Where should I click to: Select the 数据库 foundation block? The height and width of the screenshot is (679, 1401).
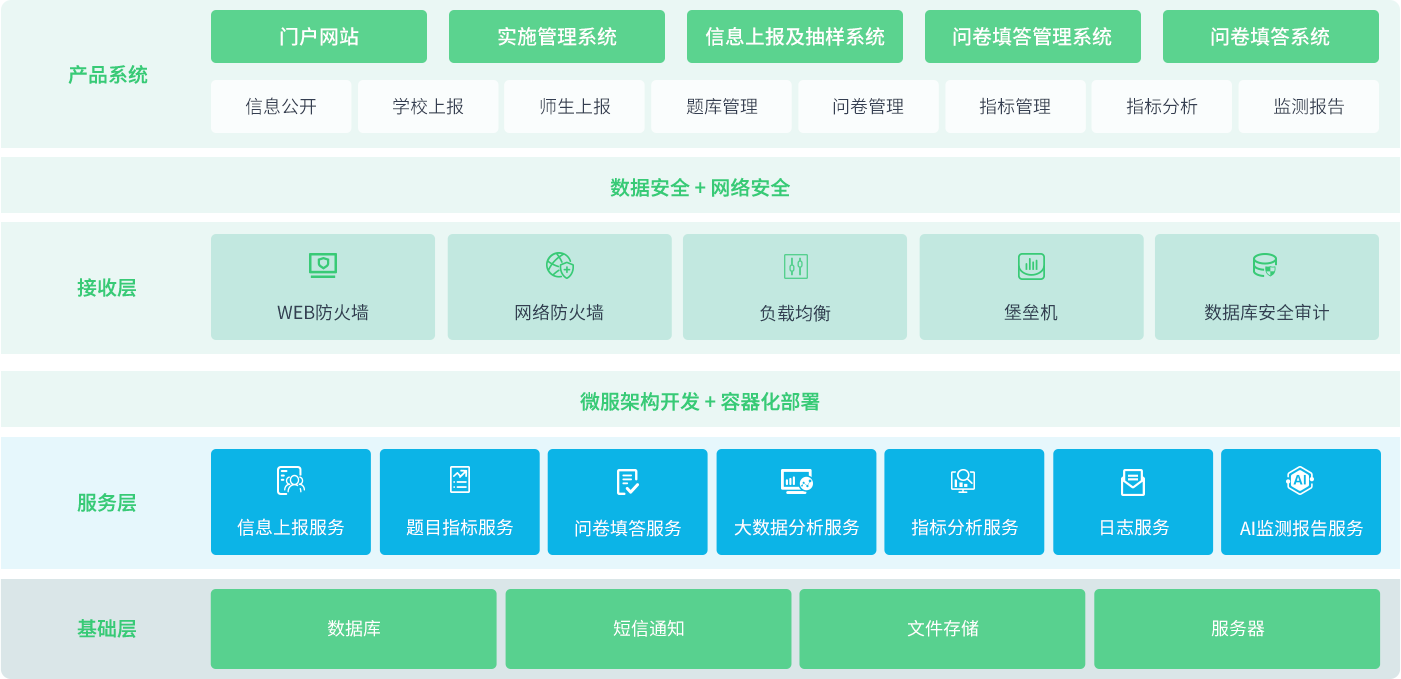[353, 629]
